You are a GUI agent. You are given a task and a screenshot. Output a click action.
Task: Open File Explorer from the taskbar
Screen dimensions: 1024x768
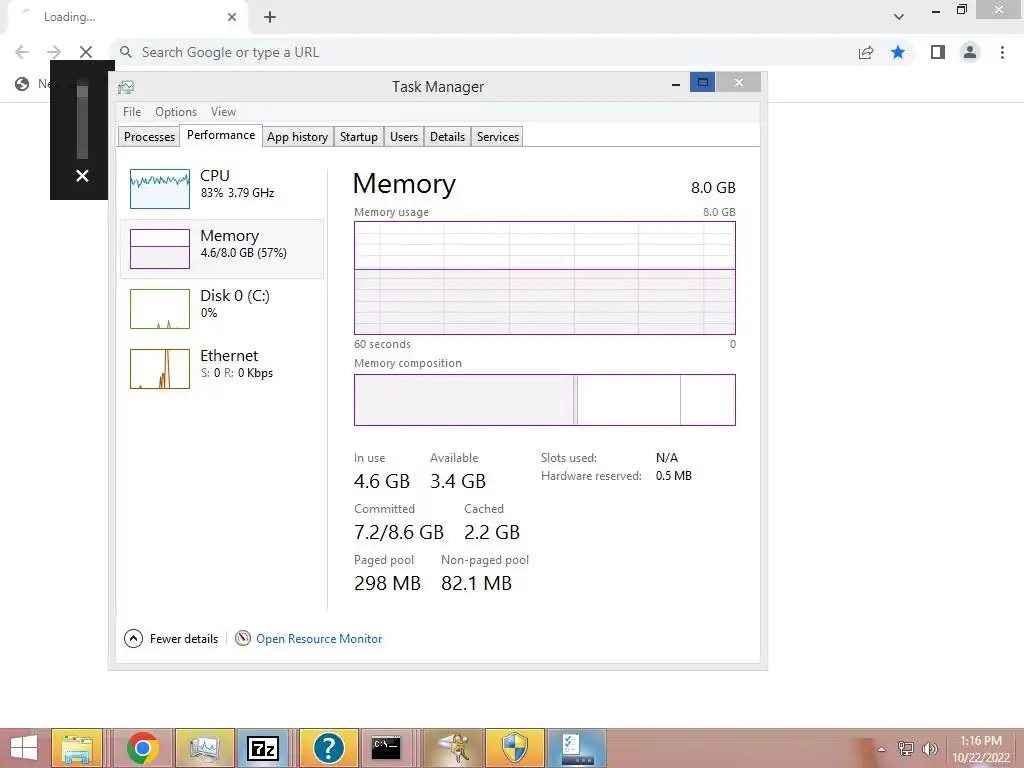(77, 748)
